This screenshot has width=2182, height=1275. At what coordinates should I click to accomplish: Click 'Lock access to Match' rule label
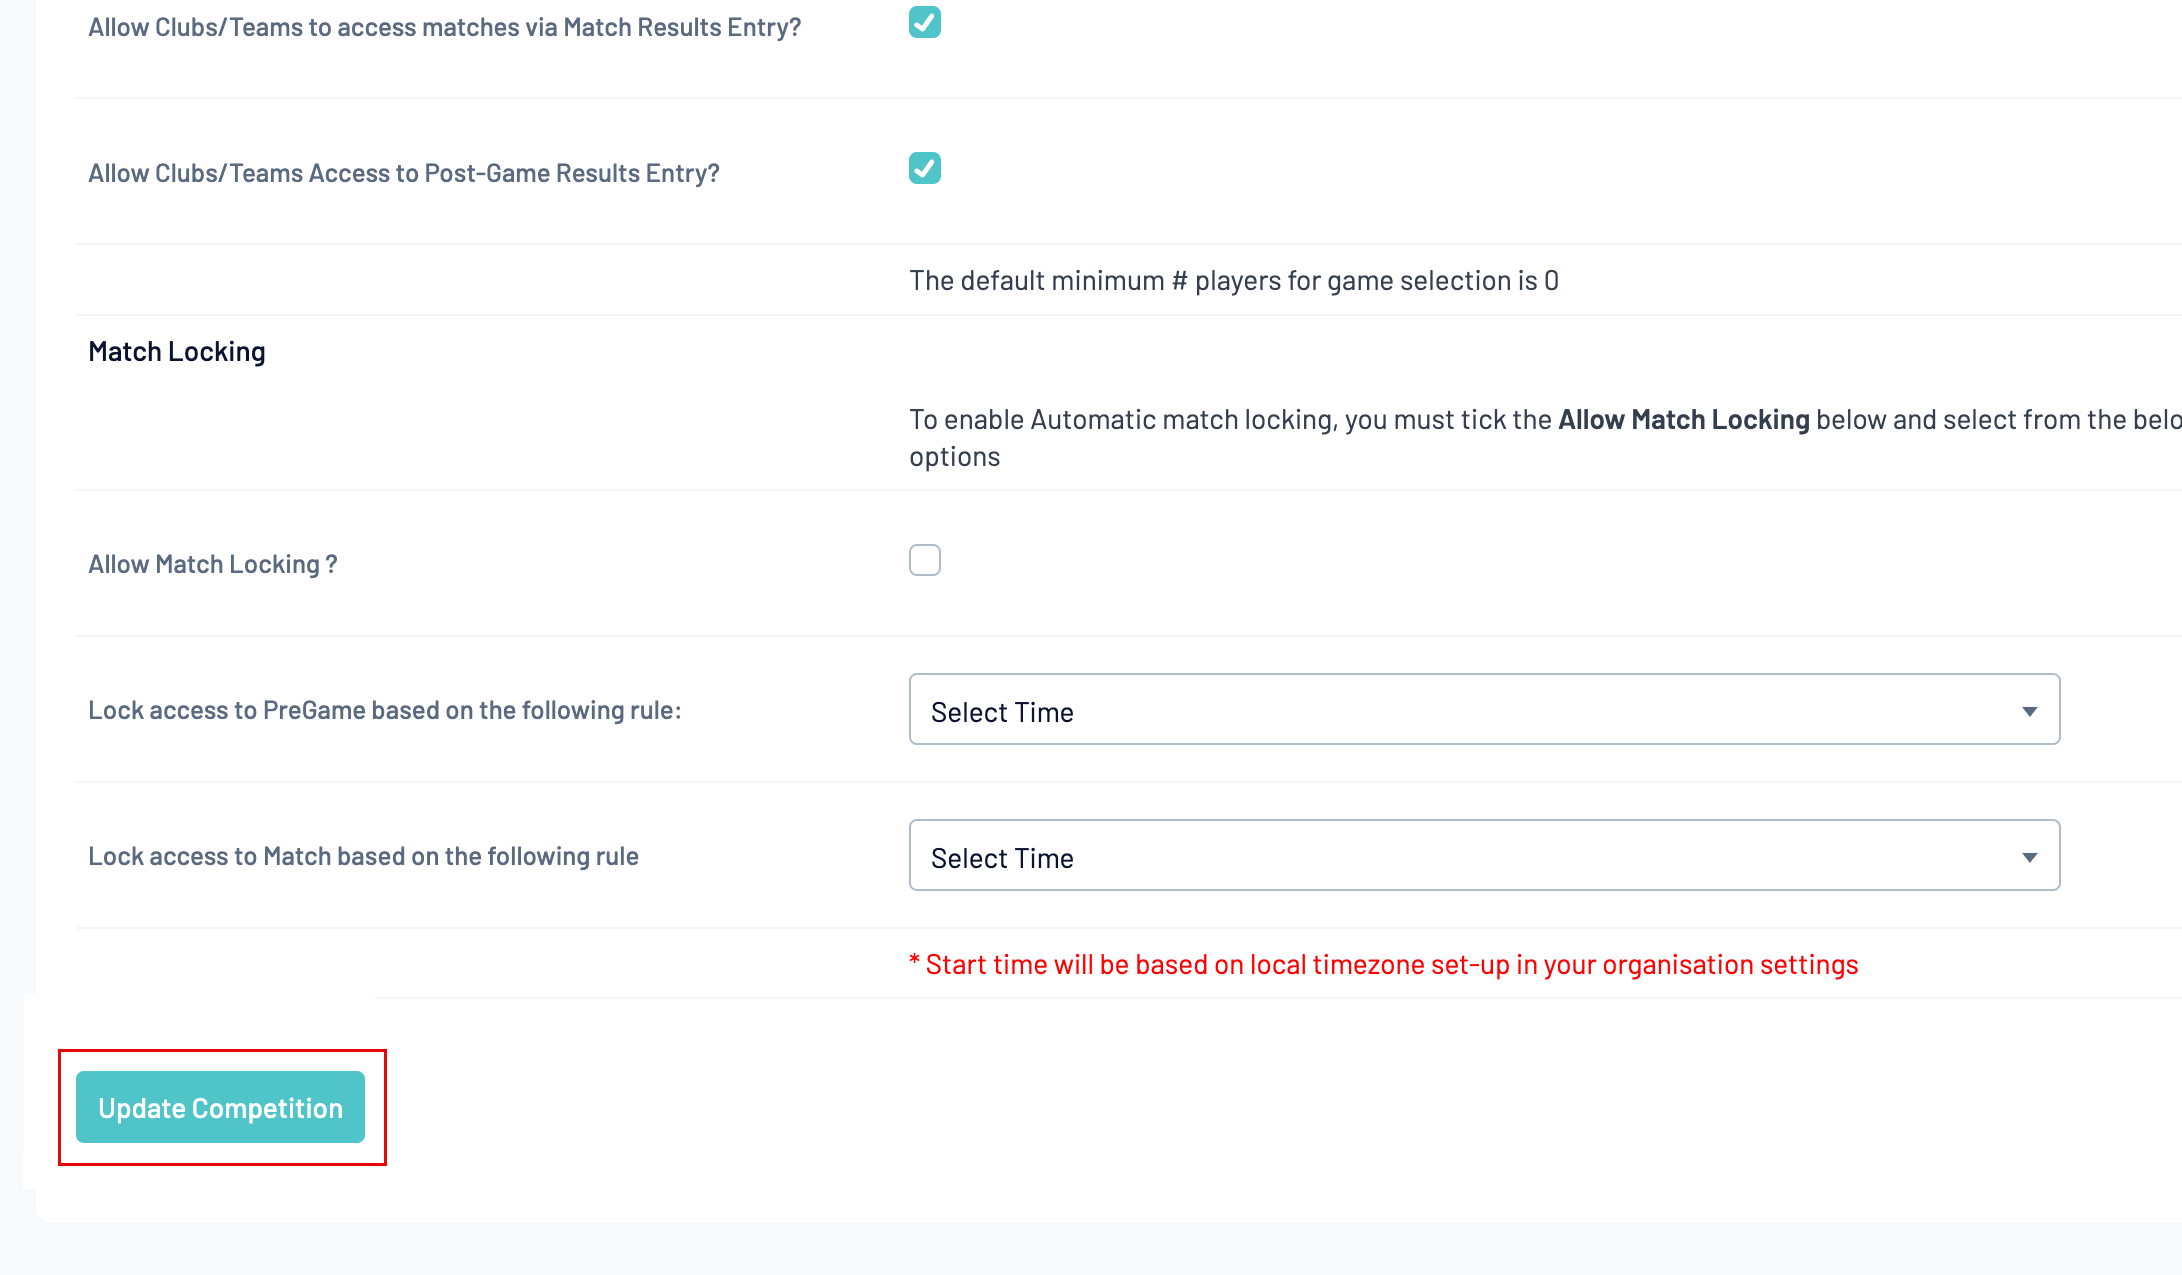[363, 856]
